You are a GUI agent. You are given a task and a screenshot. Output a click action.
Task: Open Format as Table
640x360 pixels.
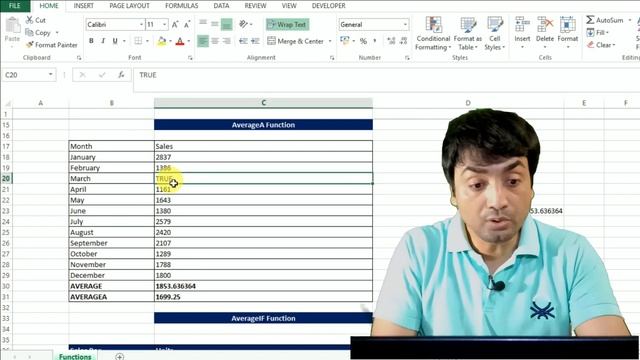[468, 33]
